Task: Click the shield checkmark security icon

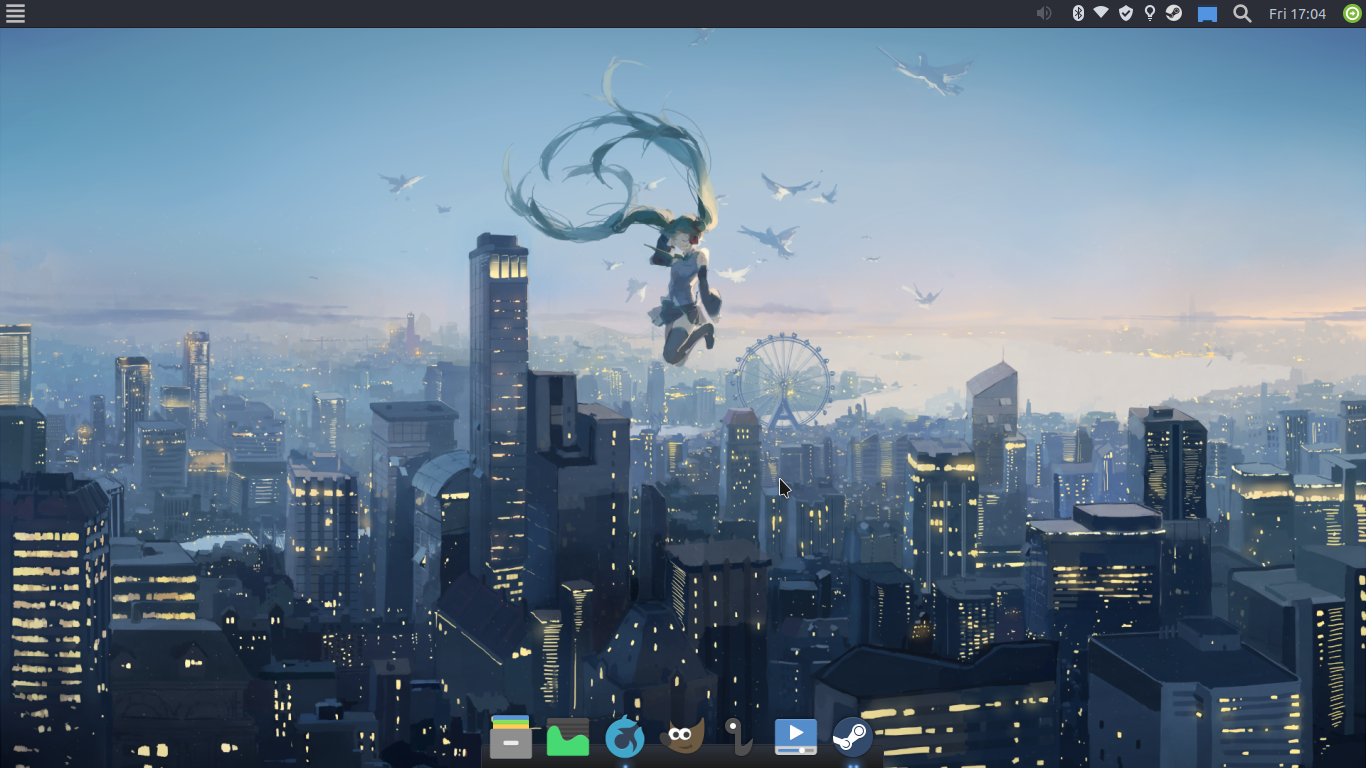Action: pos(1126,13)
